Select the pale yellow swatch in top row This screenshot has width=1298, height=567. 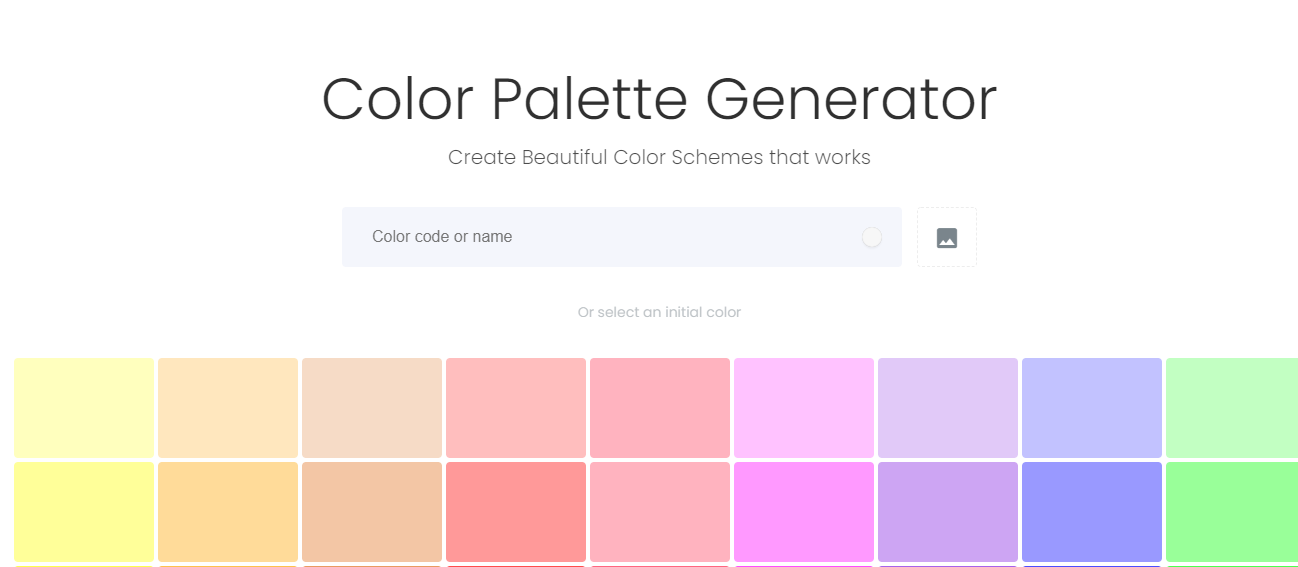[84, 408]
